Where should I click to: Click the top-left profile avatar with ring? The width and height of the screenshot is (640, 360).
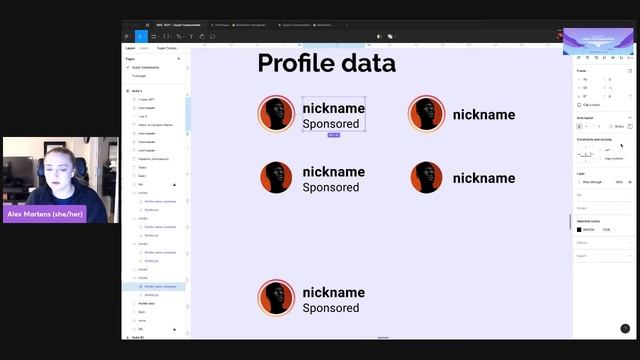point(276,114)
